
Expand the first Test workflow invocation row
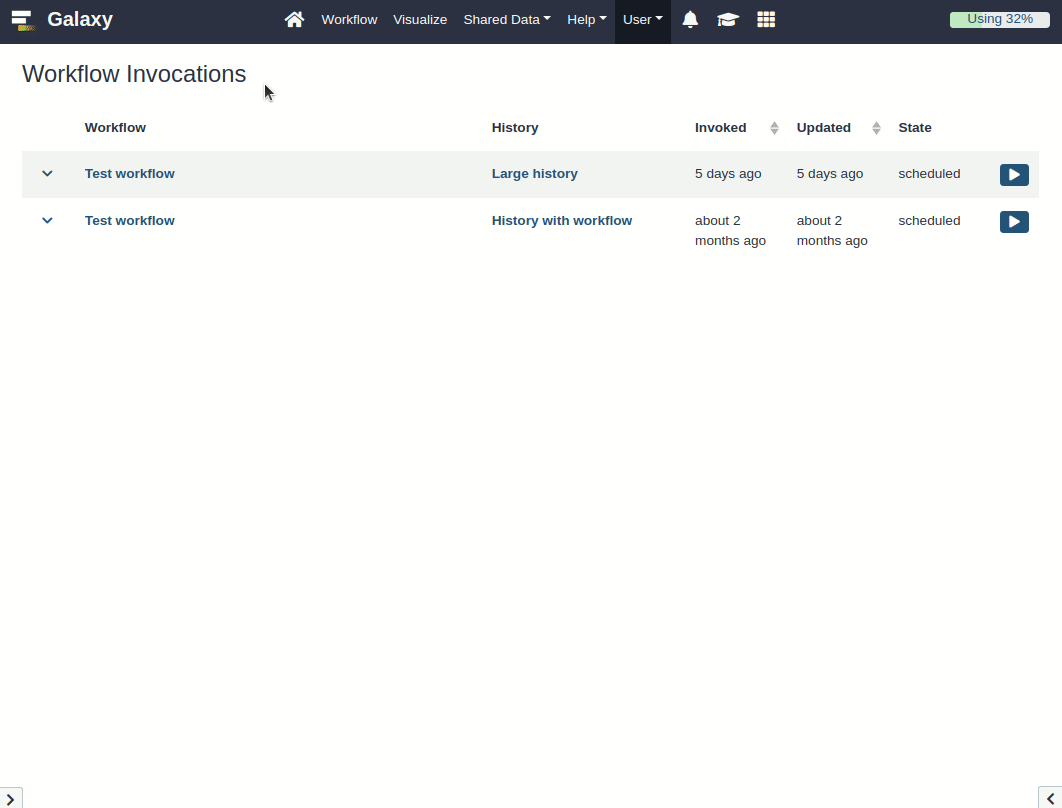click(47, 173)
